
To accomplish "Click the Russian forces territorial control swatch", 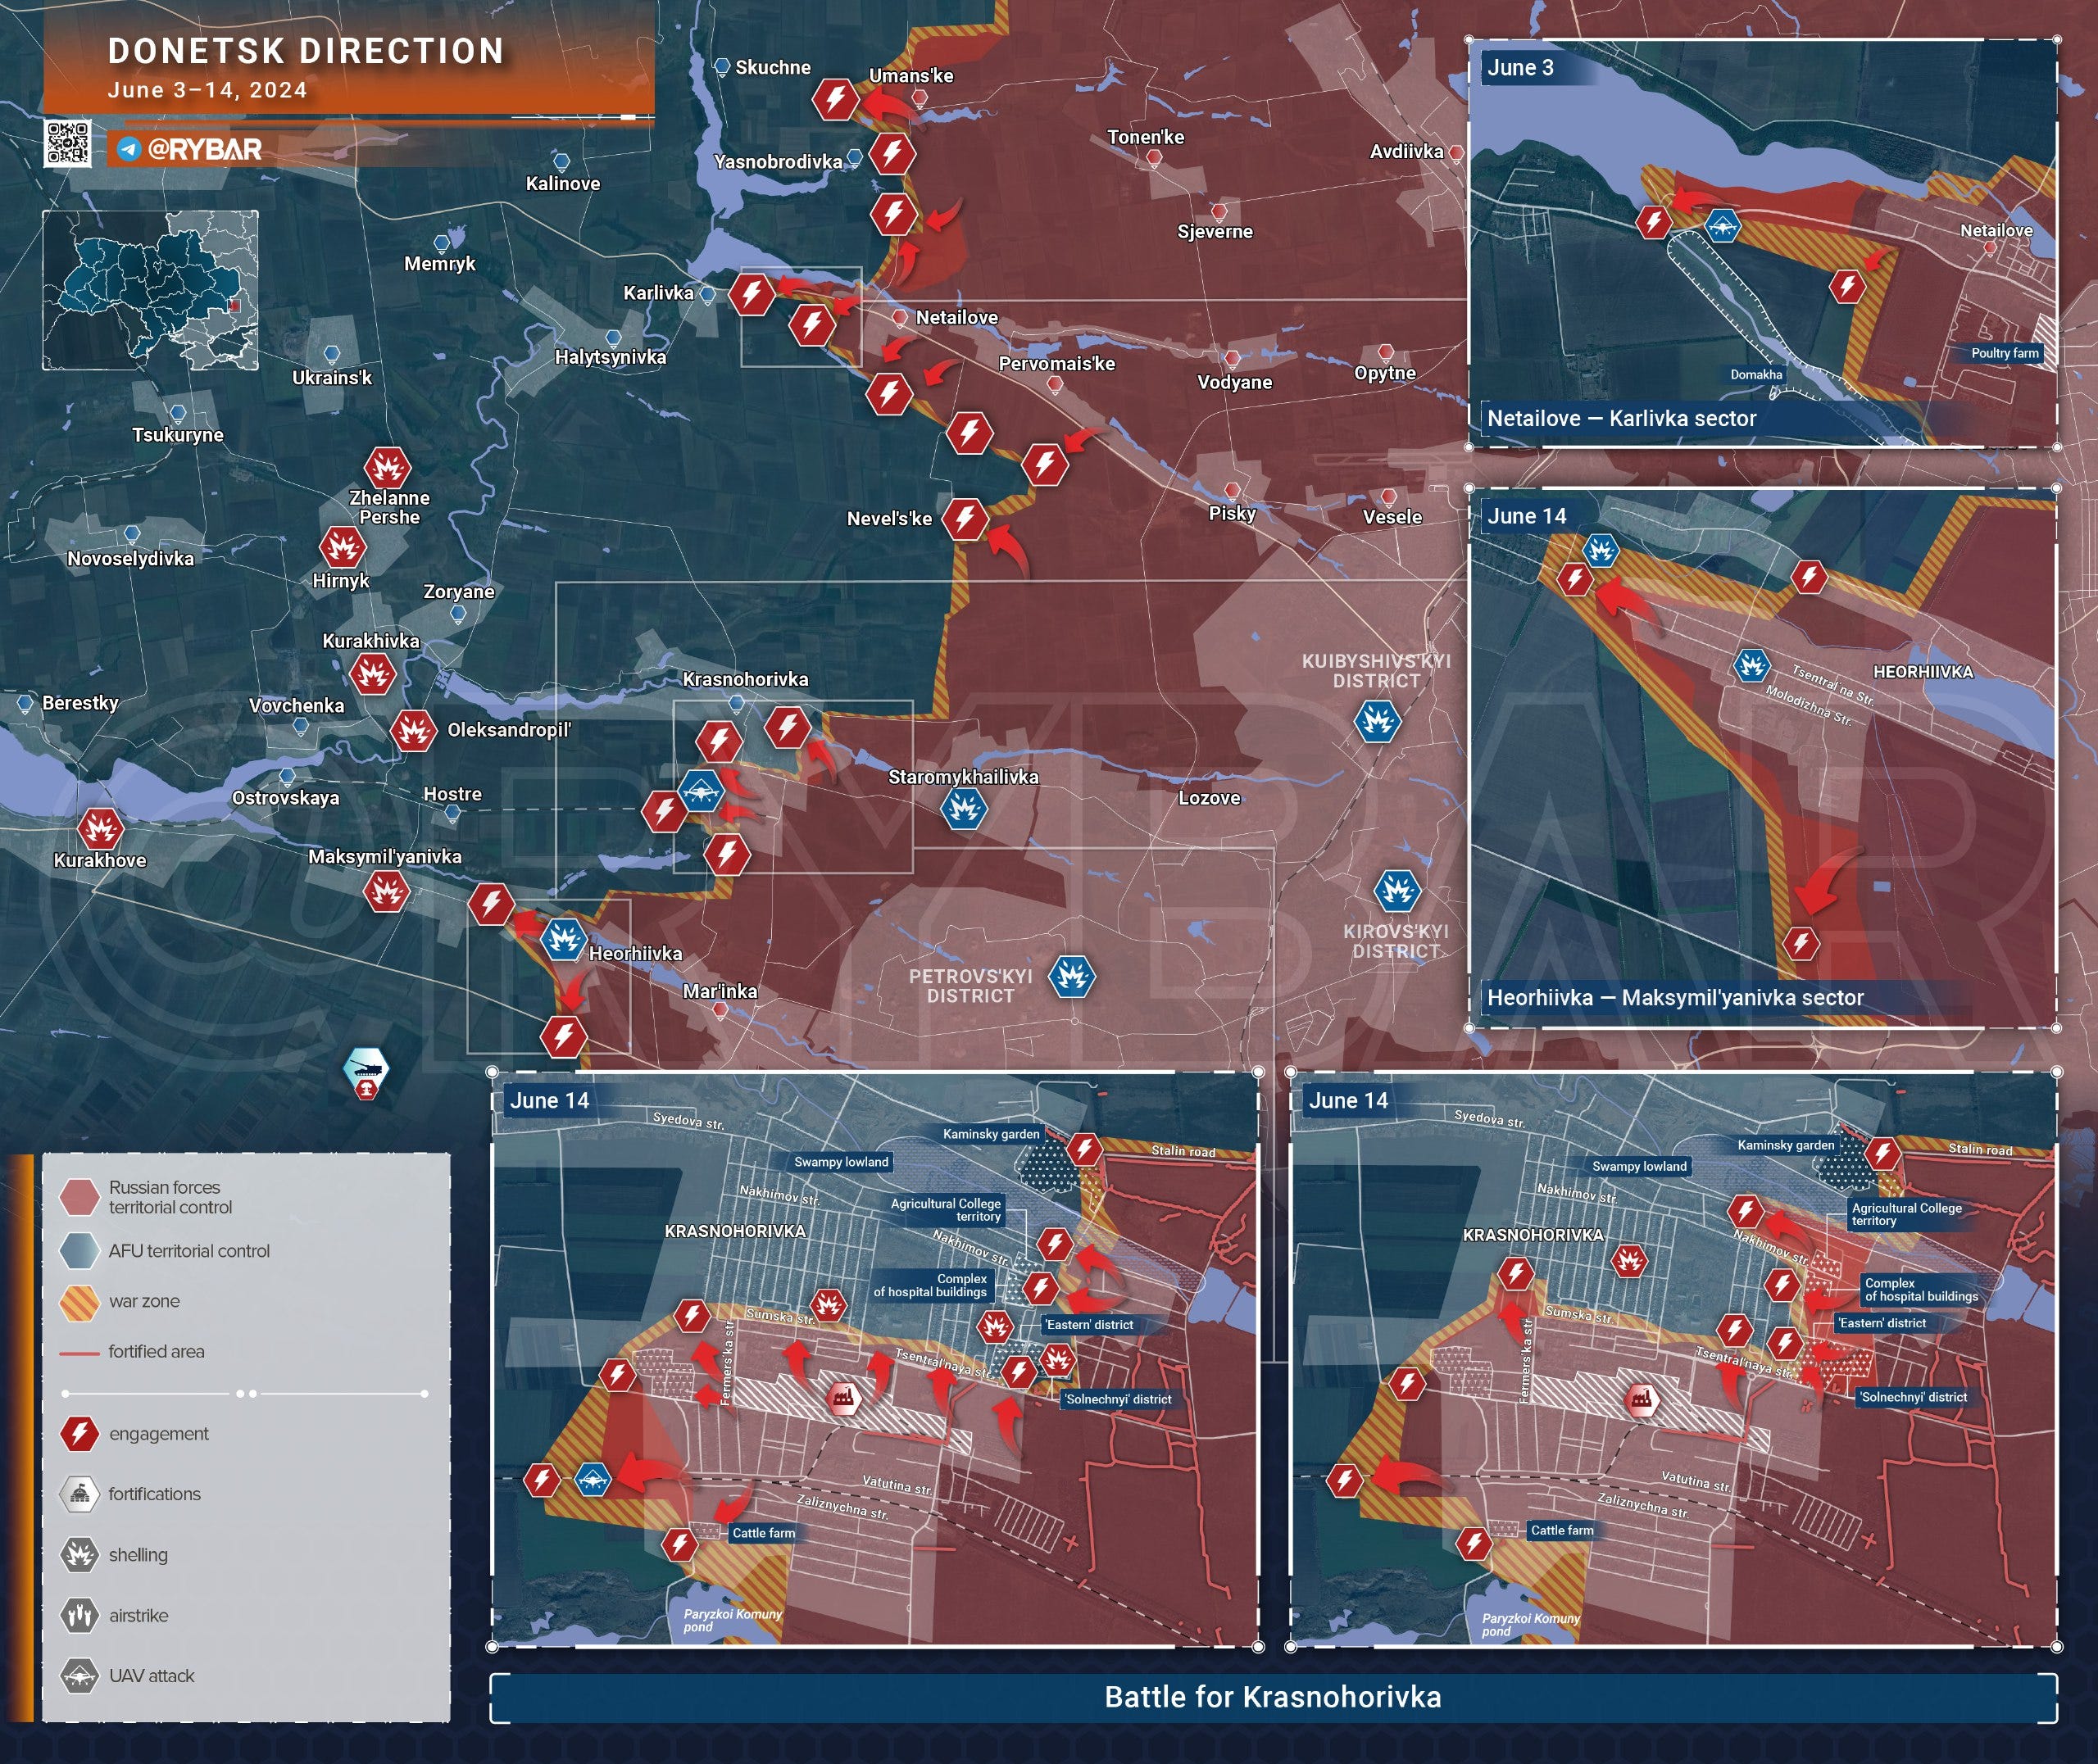I will pyautogui.click(x=79, y=1196).
